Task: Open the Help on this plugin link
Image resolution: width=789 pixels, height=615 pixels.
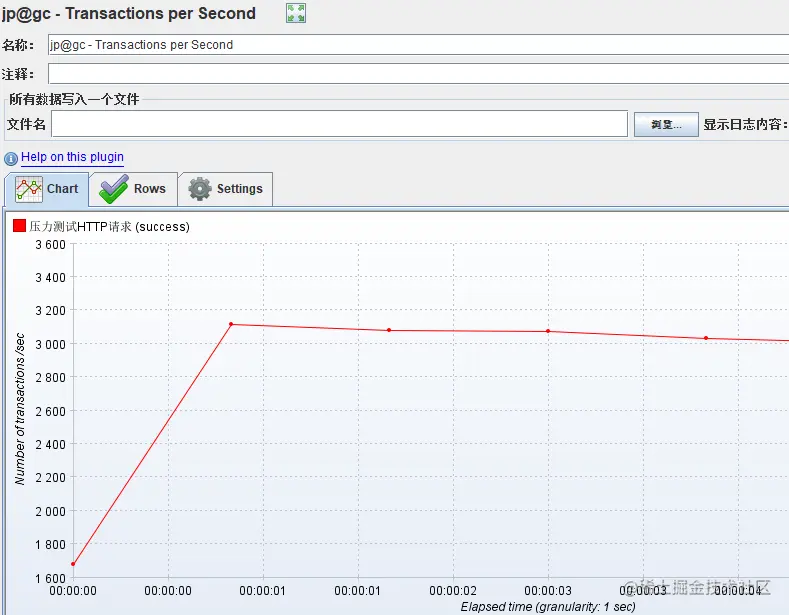Action: click(72, 157)
